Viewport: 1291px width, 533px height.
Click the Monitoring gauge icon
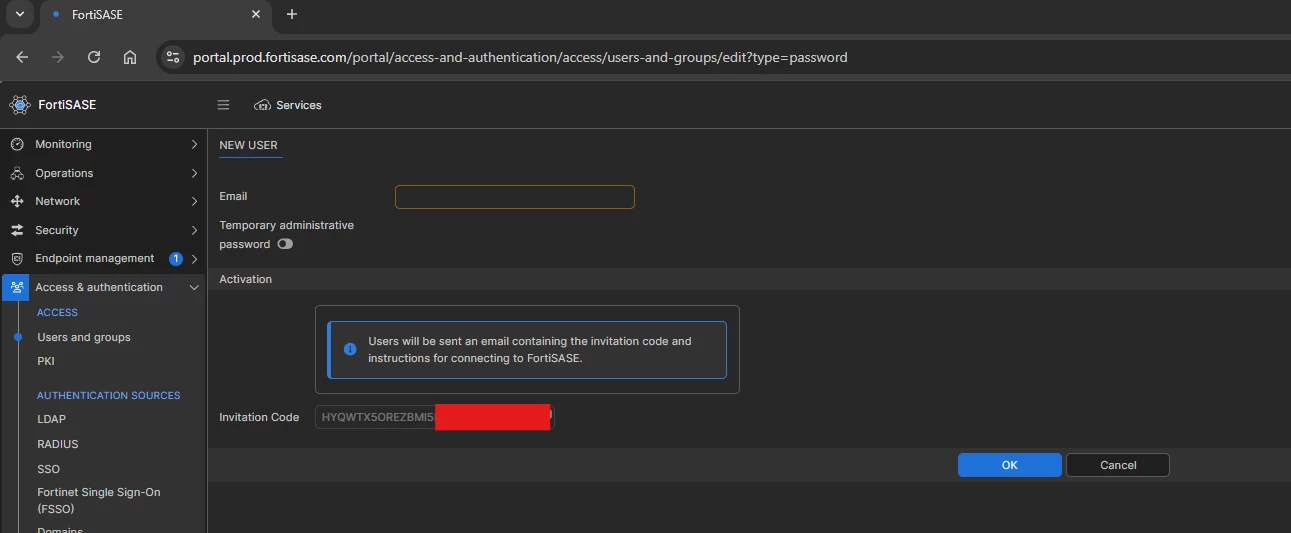tap(17, 144)
